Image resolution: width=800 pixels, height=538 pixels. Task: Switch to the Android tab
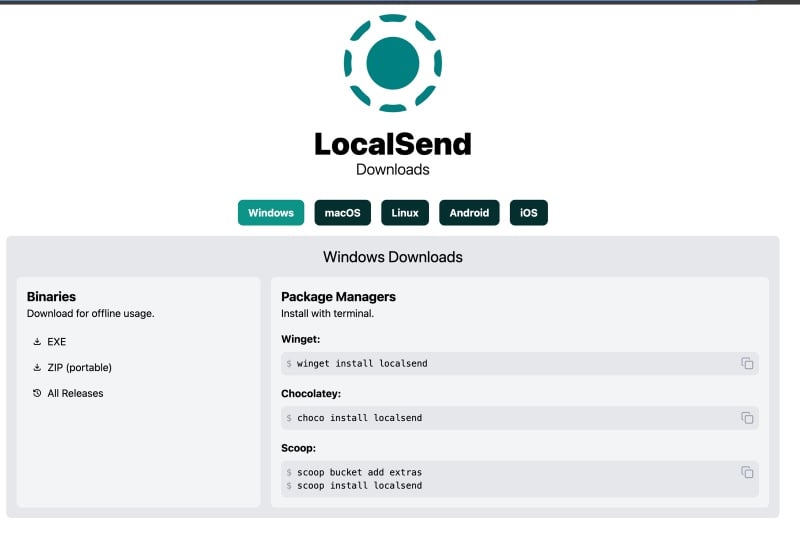tap(469, 212)
